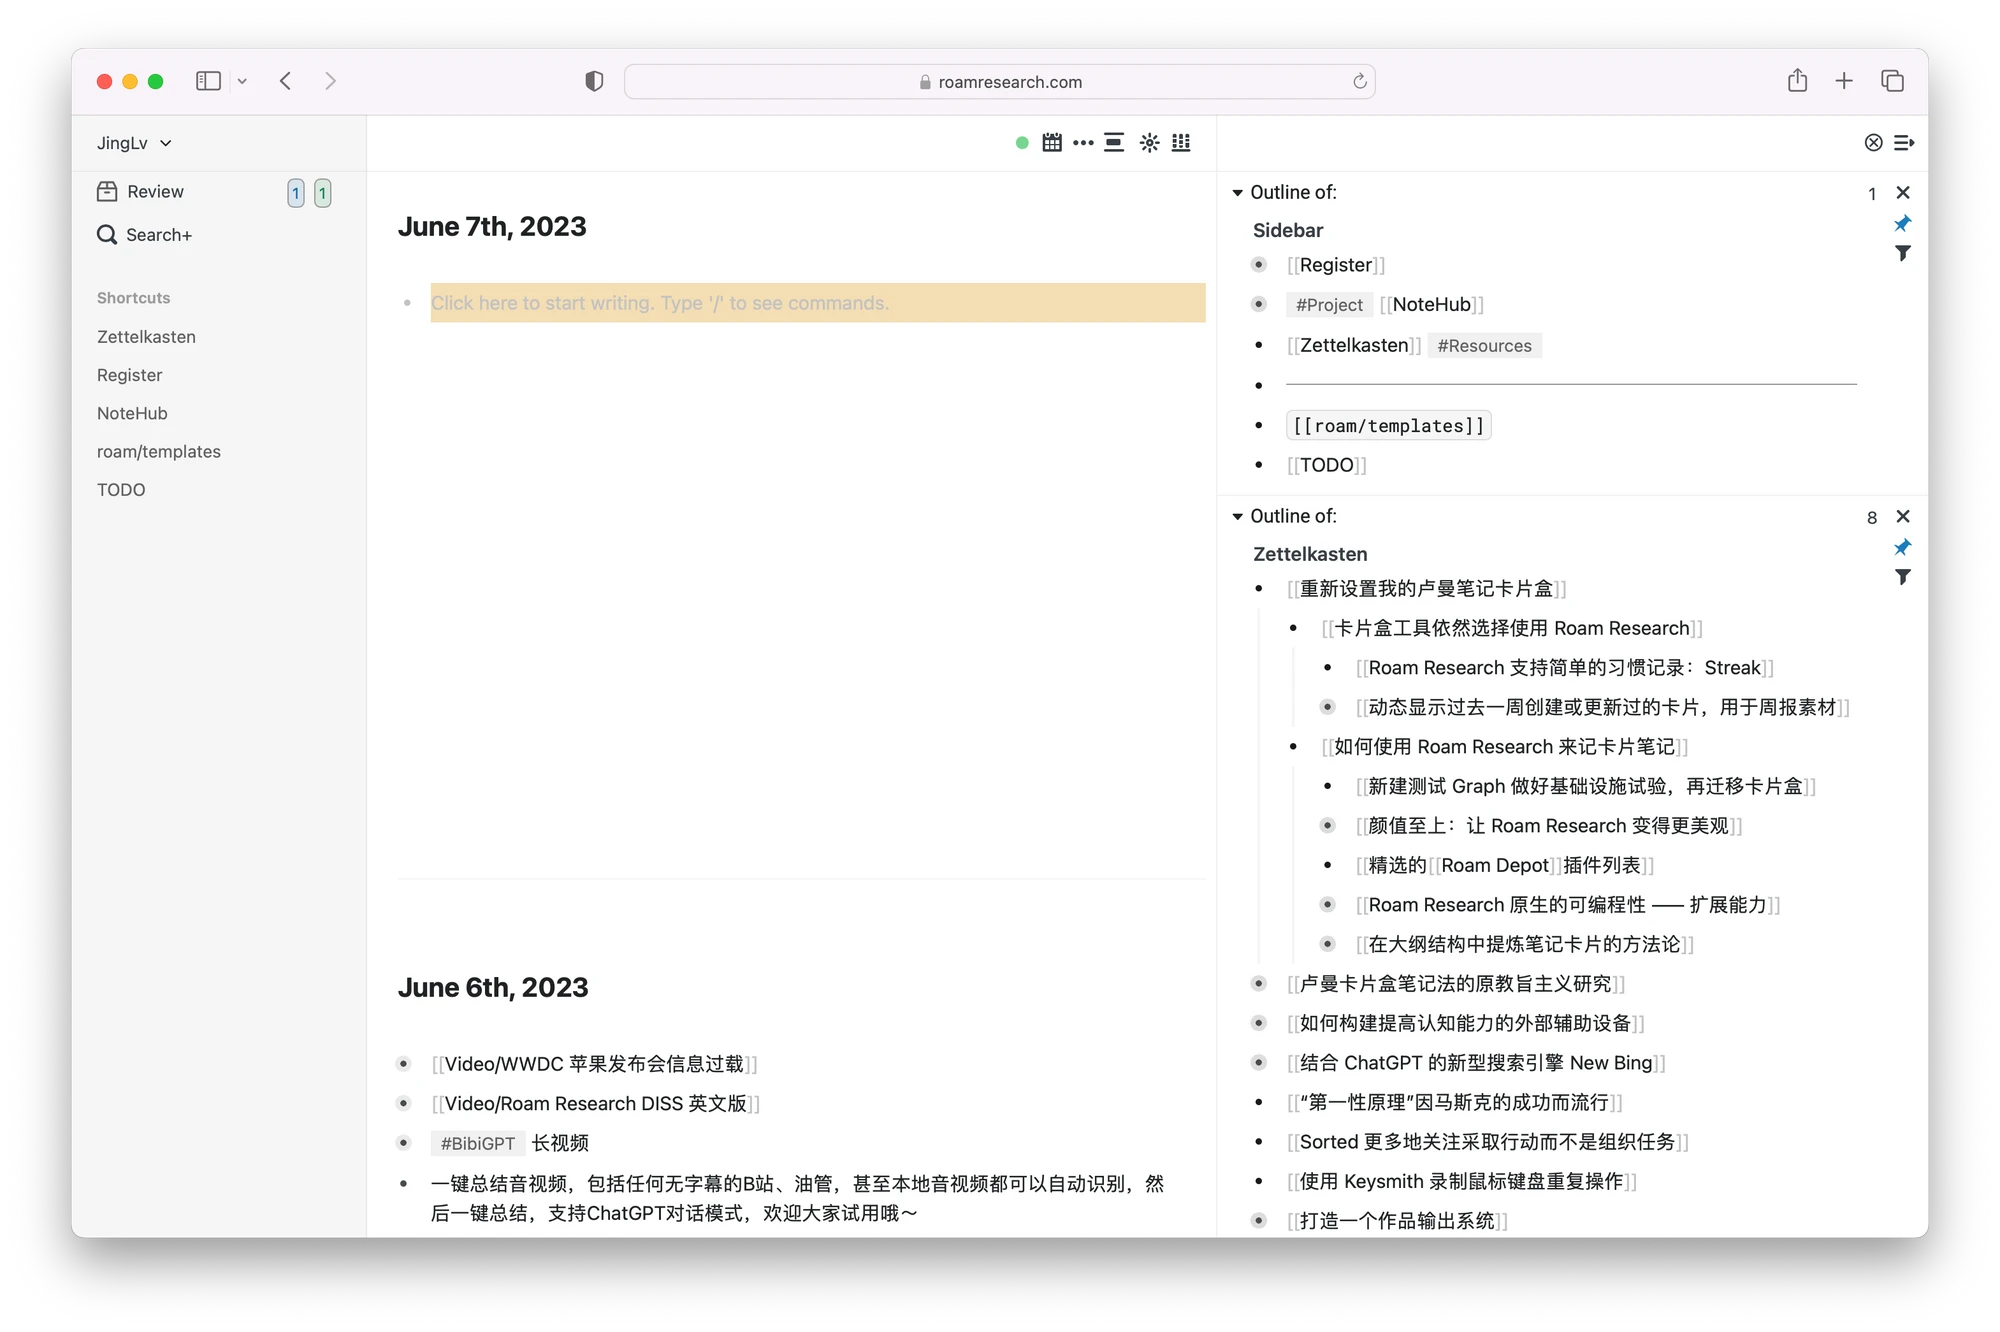Open link 结合 ChatGPT 的新型搜索引擎 New Bing
Image resolution: width=2000 pixels, height=1332 pixels.
click(x=1475, y=1063)
